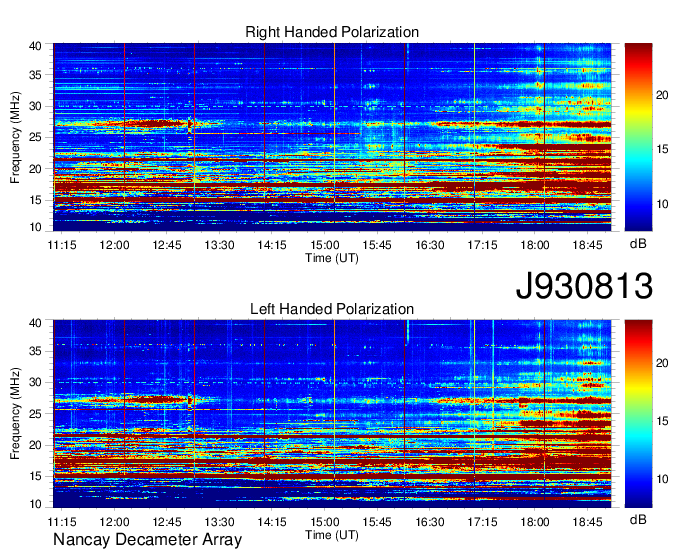Click the 30 MHz tick on left-handed plot
Image resolution: width=680 pixels, height=552 pixels.
point(35,382)
